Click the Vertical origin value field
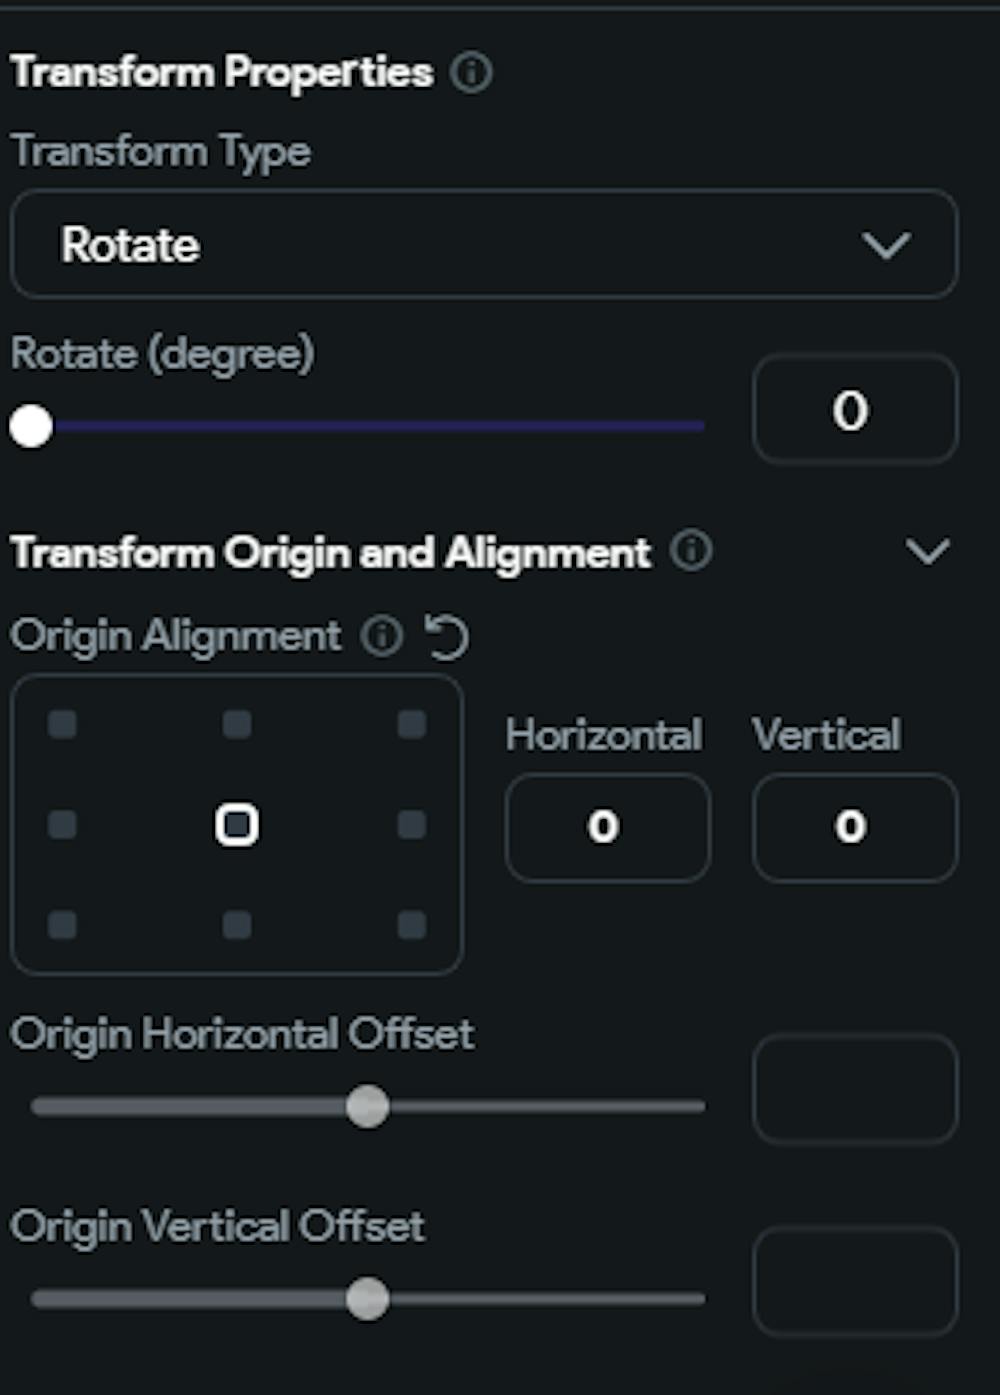Image resolution: width=1000 pixels, height=1395 pixels. [x=853, y=827]
